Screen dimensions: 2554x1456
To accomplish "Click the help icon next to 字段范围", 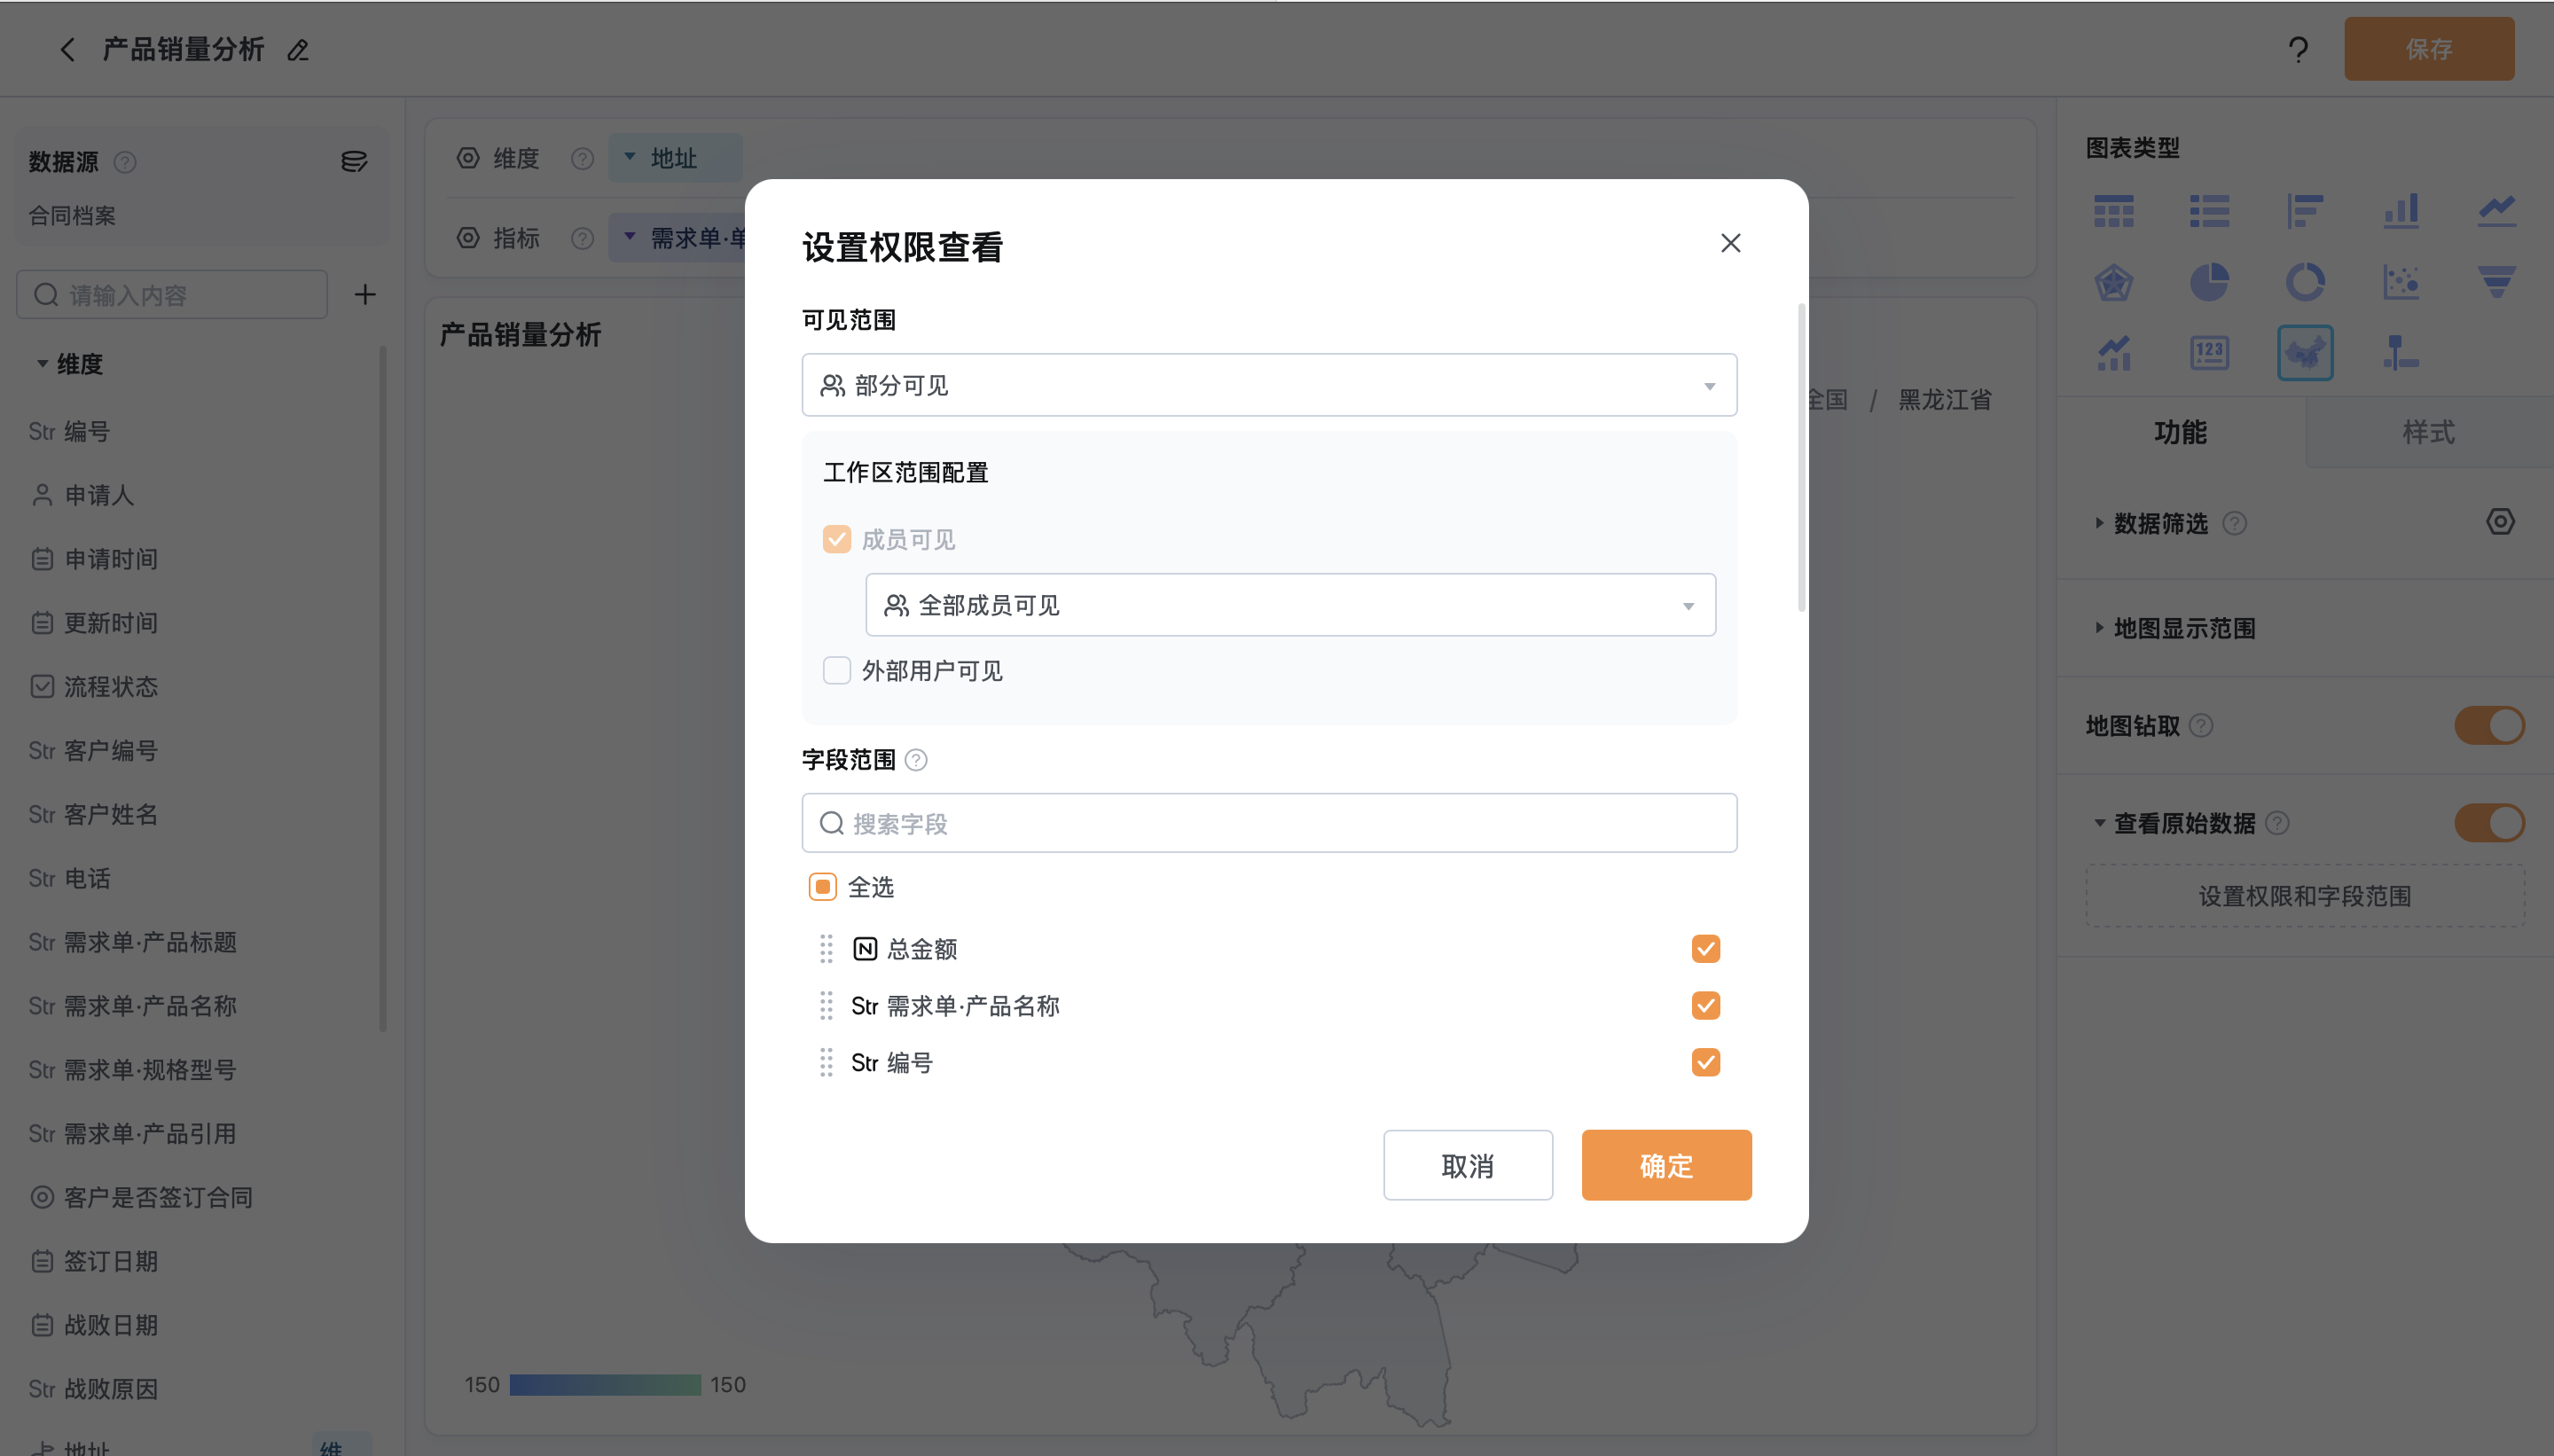I will (x=915, y=760).
